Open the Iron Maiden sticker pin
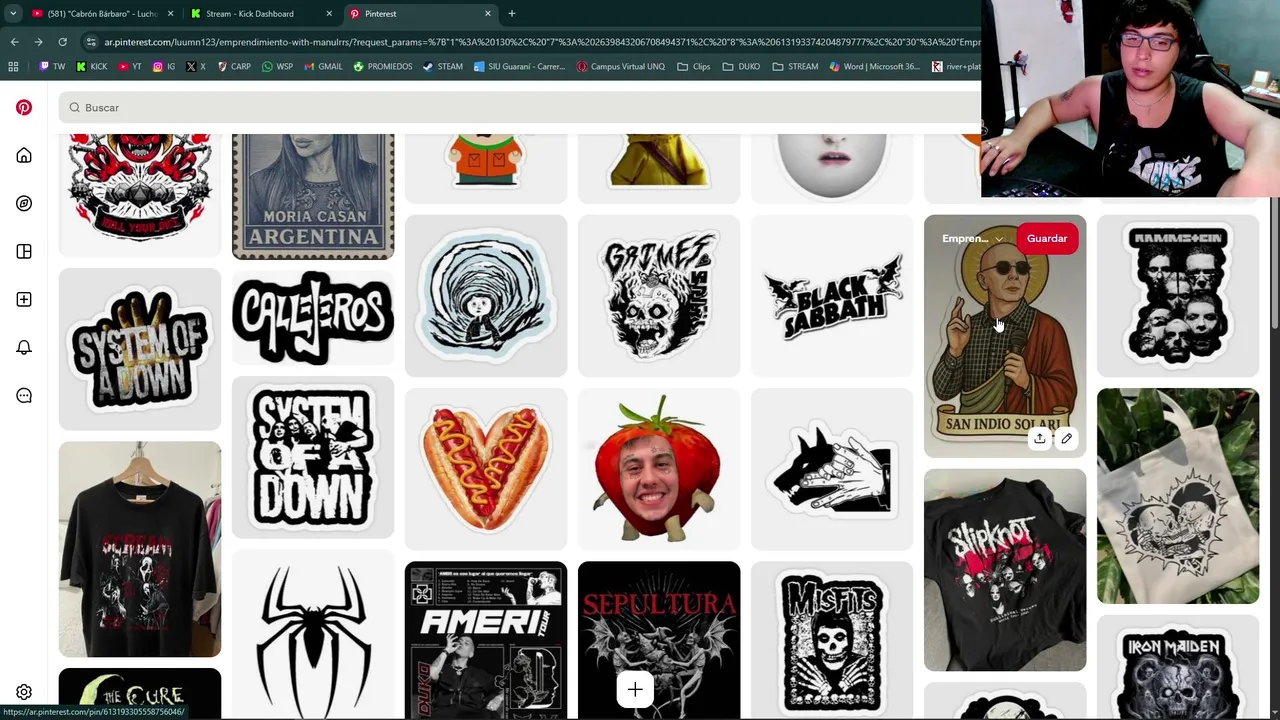The image size is (1280, 720). click(x=1178, y=667)
